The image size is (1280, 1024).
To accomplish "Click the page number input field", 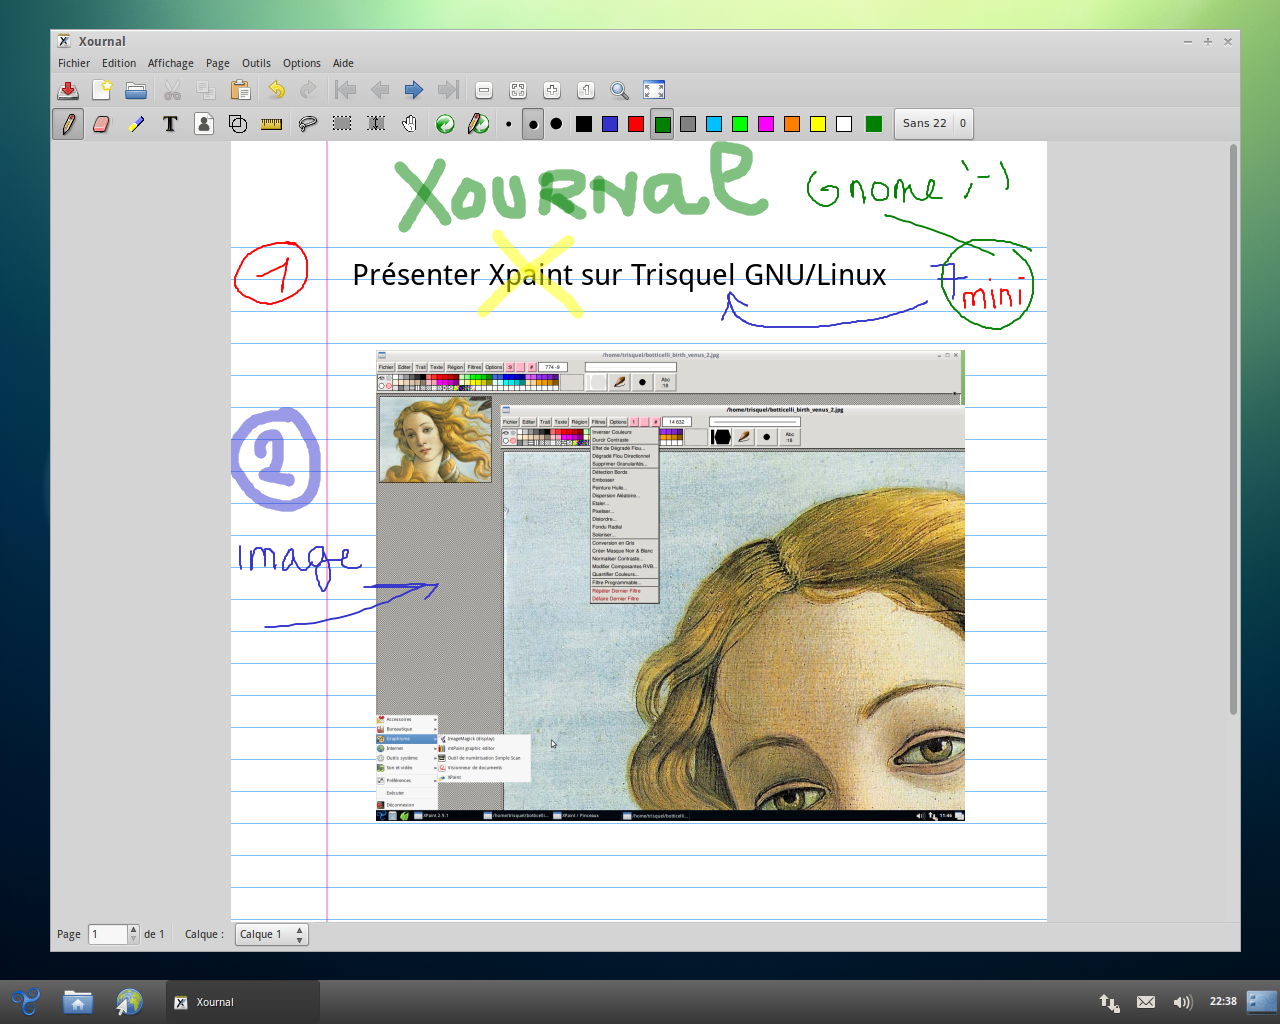I will (108, 934).
